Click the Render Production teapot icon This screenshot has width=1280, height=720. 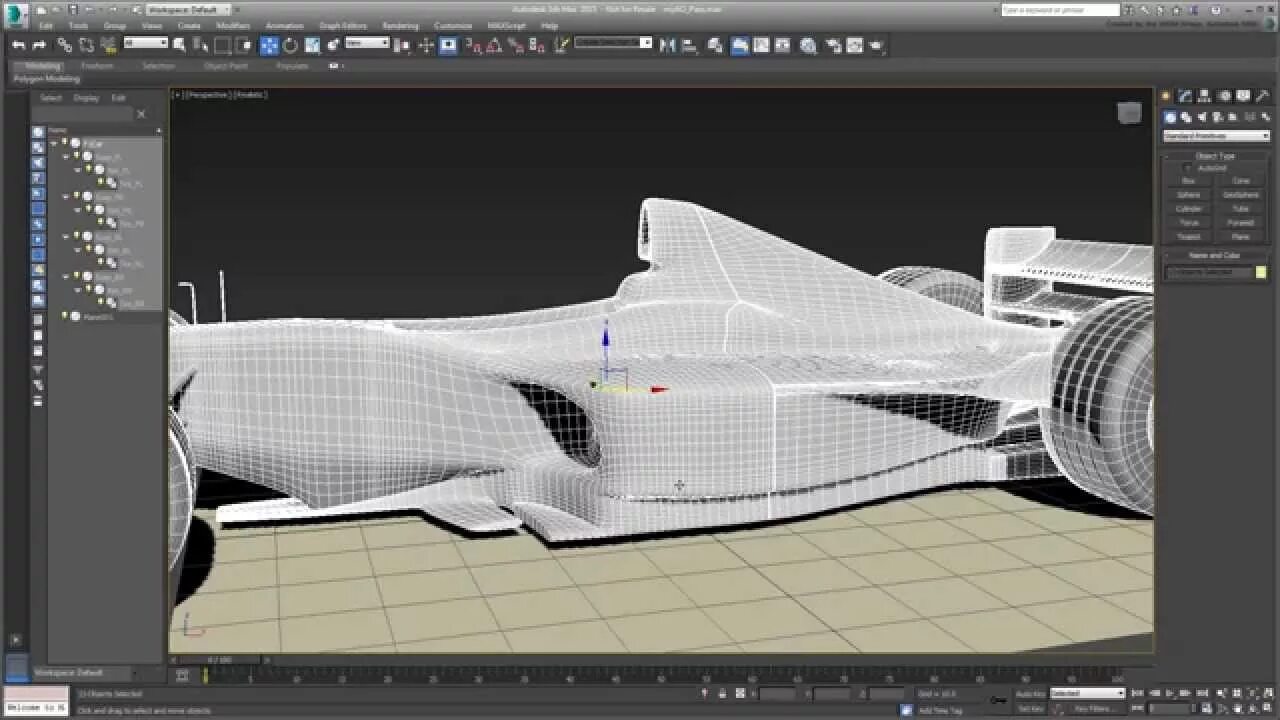[877, 45]
